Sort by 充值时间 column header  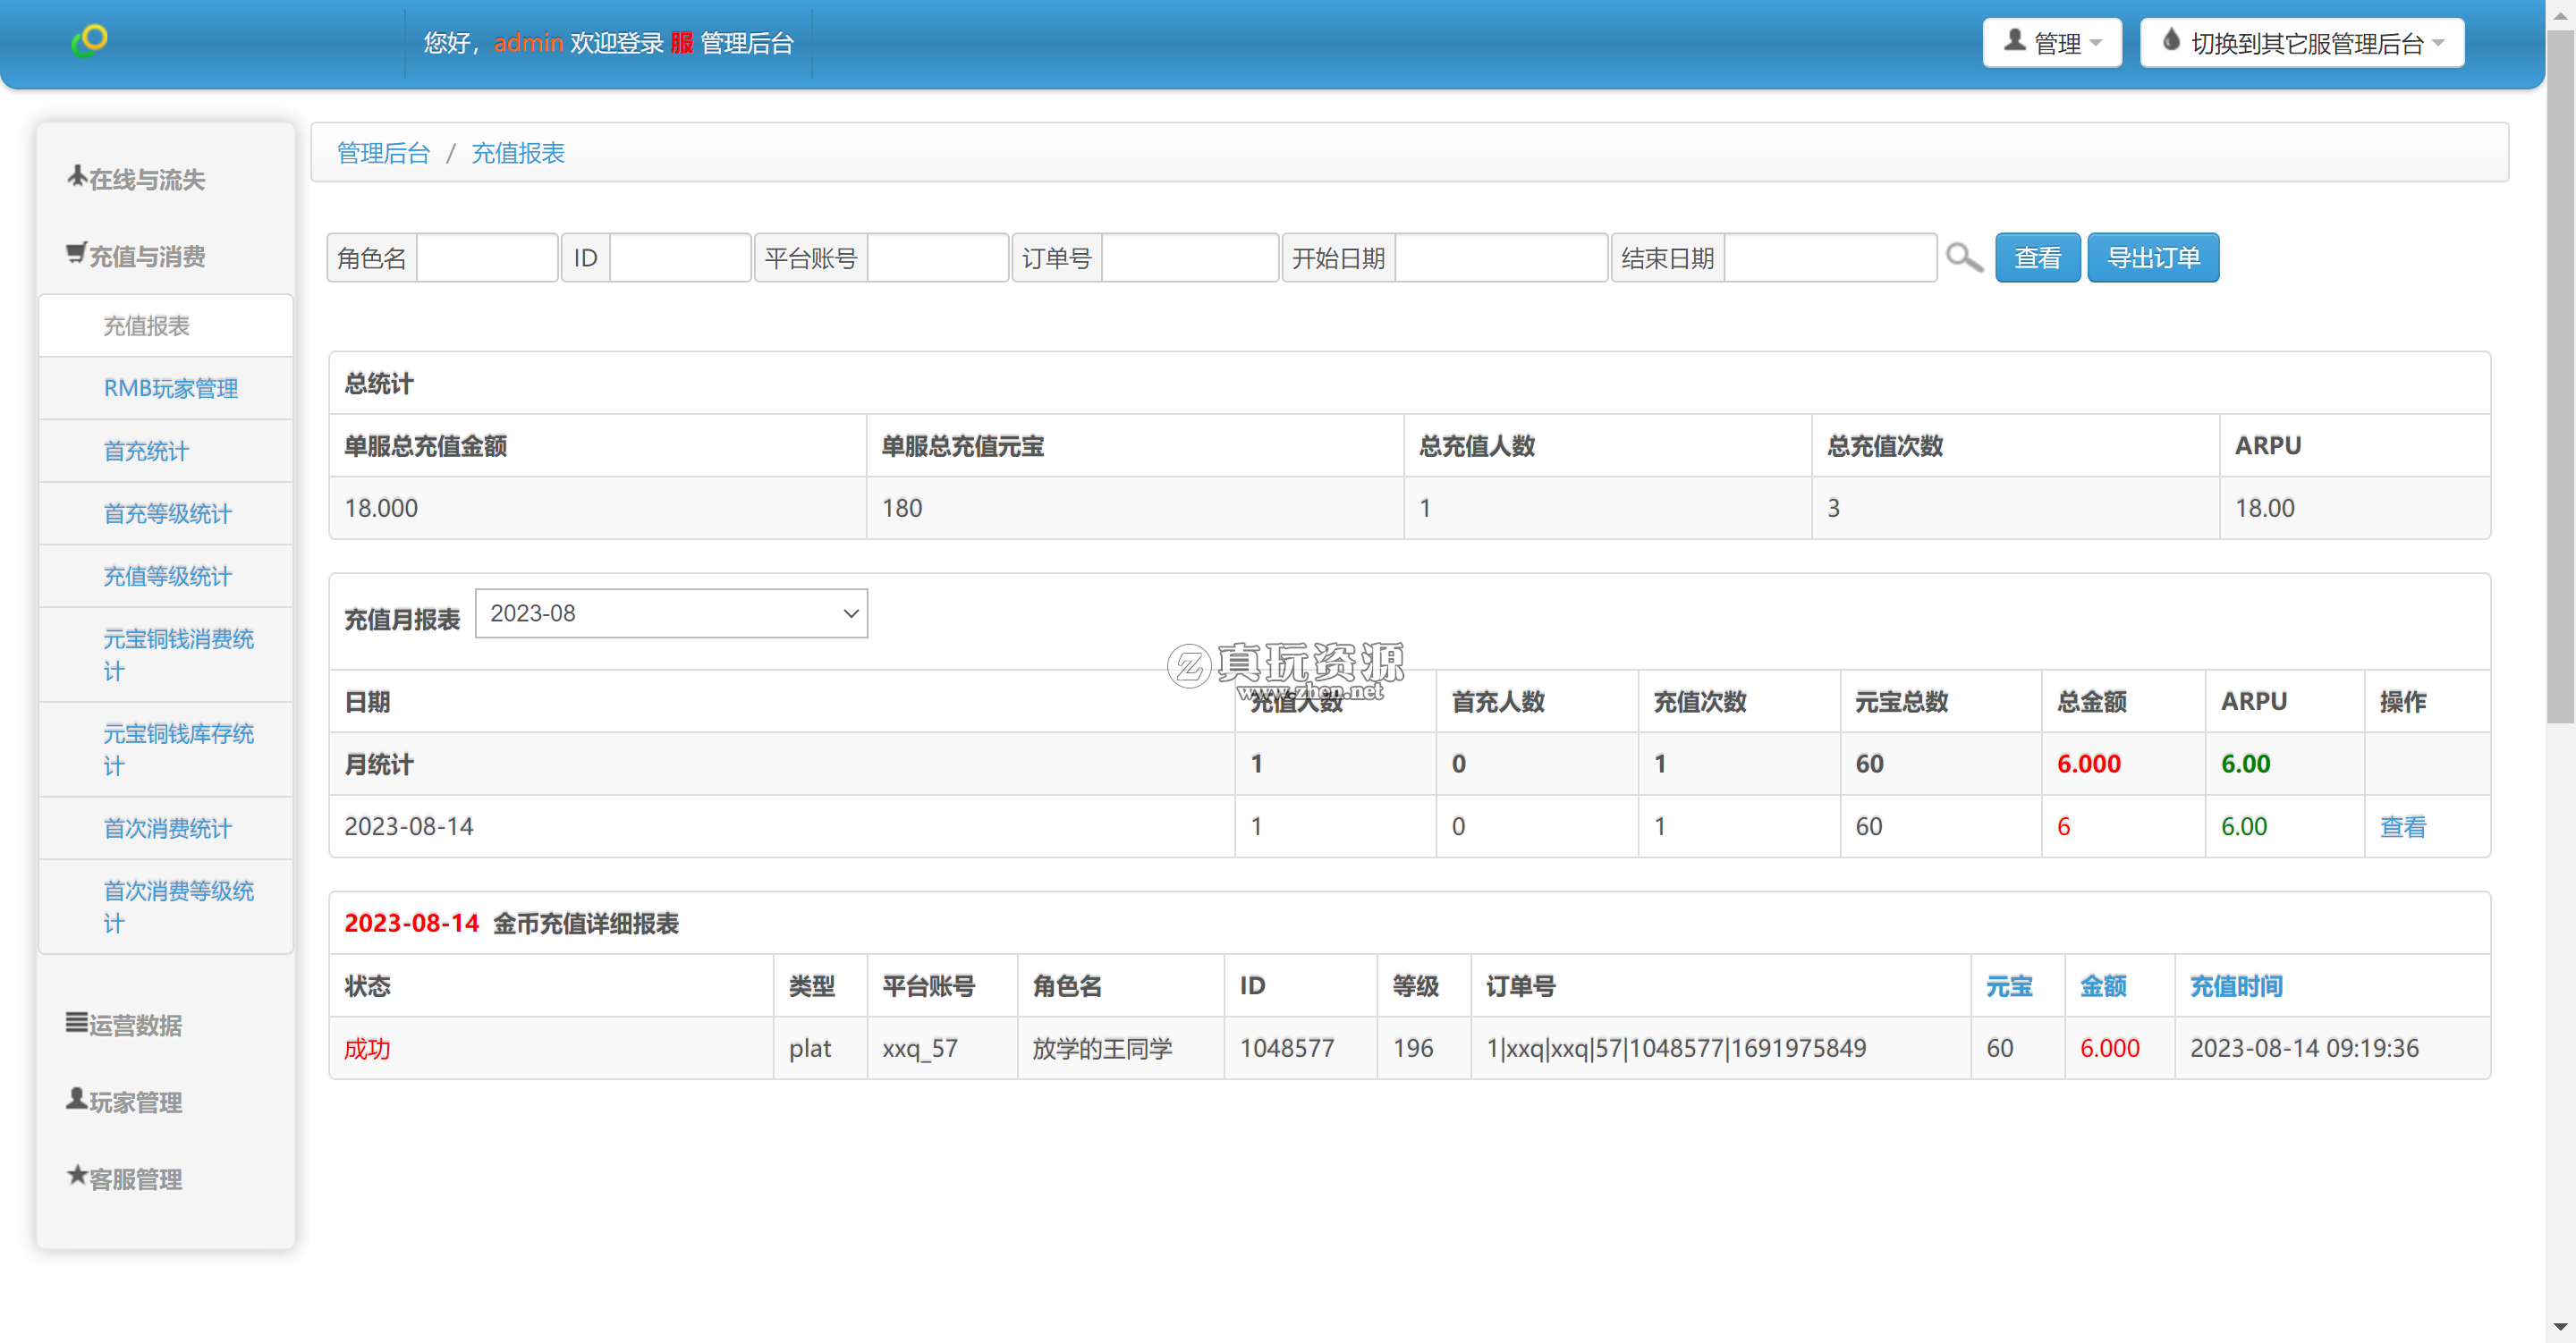click(x=2236, y=987)
